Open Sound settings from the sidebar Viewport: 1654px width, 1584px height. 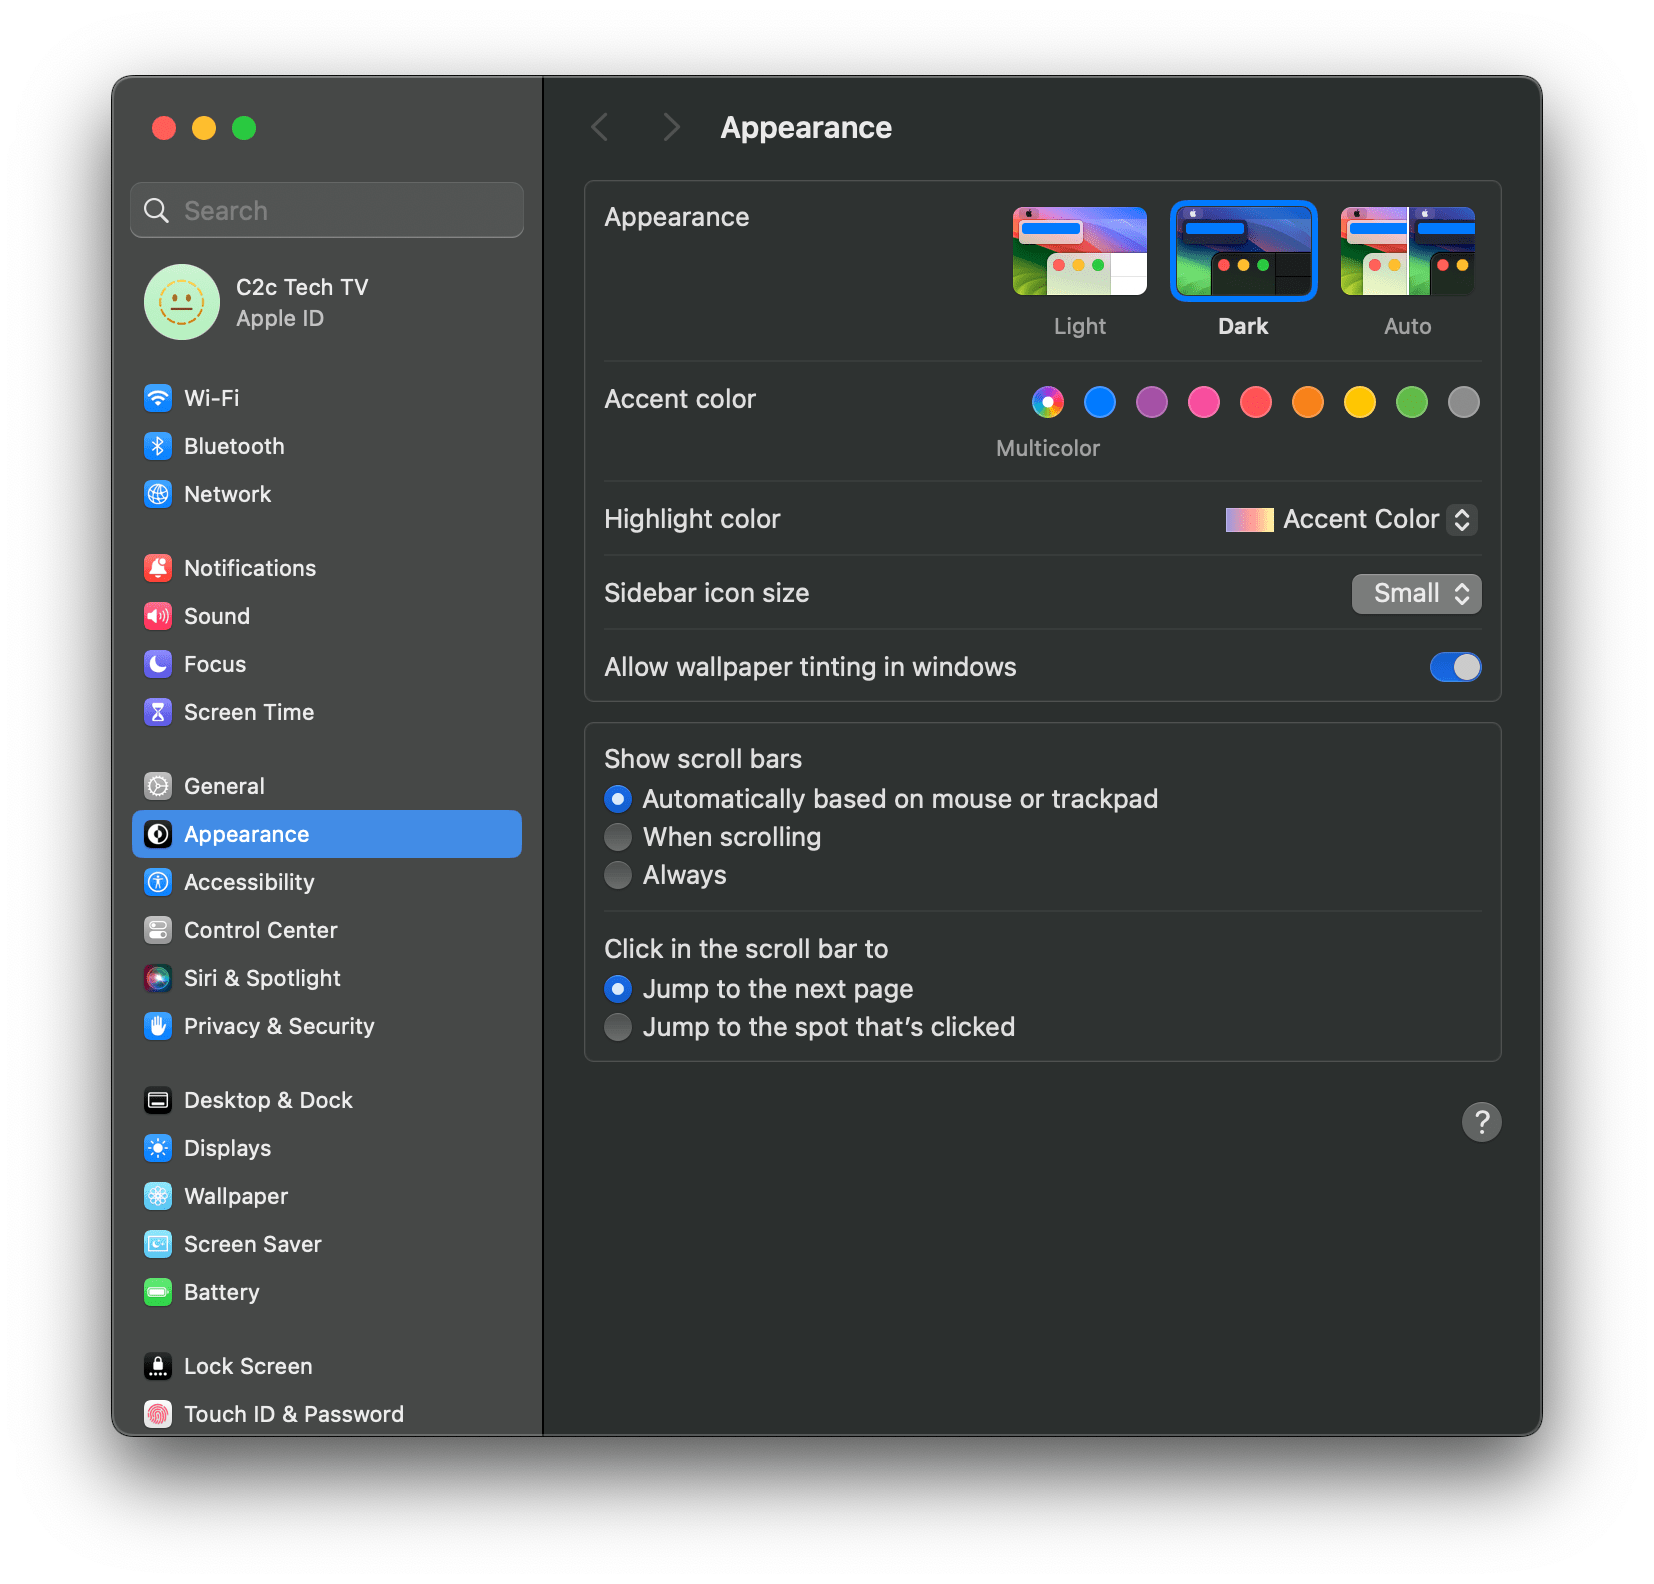[216, 615]
